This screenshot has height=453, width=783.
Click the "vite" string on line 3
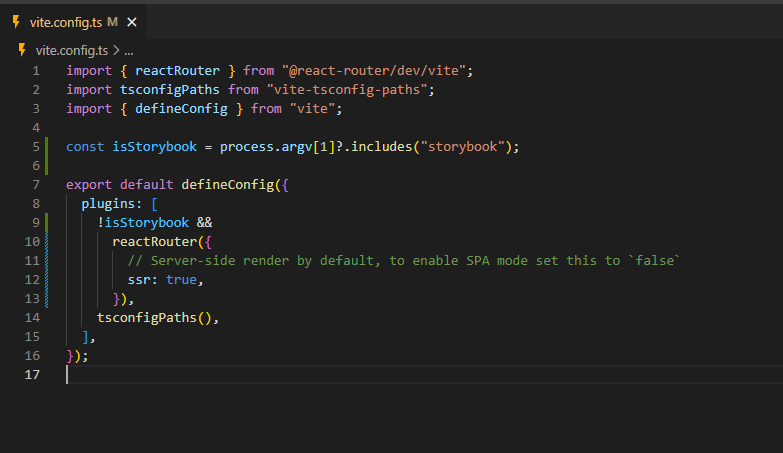point(313,109)
